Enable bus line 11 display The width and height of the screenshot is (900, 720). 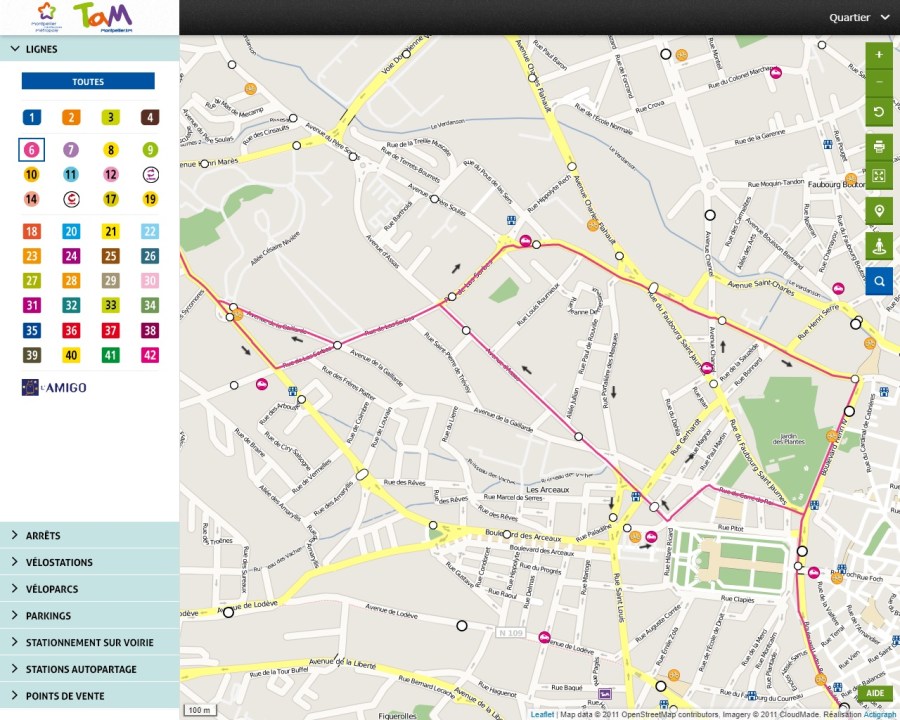pos(71,175)
